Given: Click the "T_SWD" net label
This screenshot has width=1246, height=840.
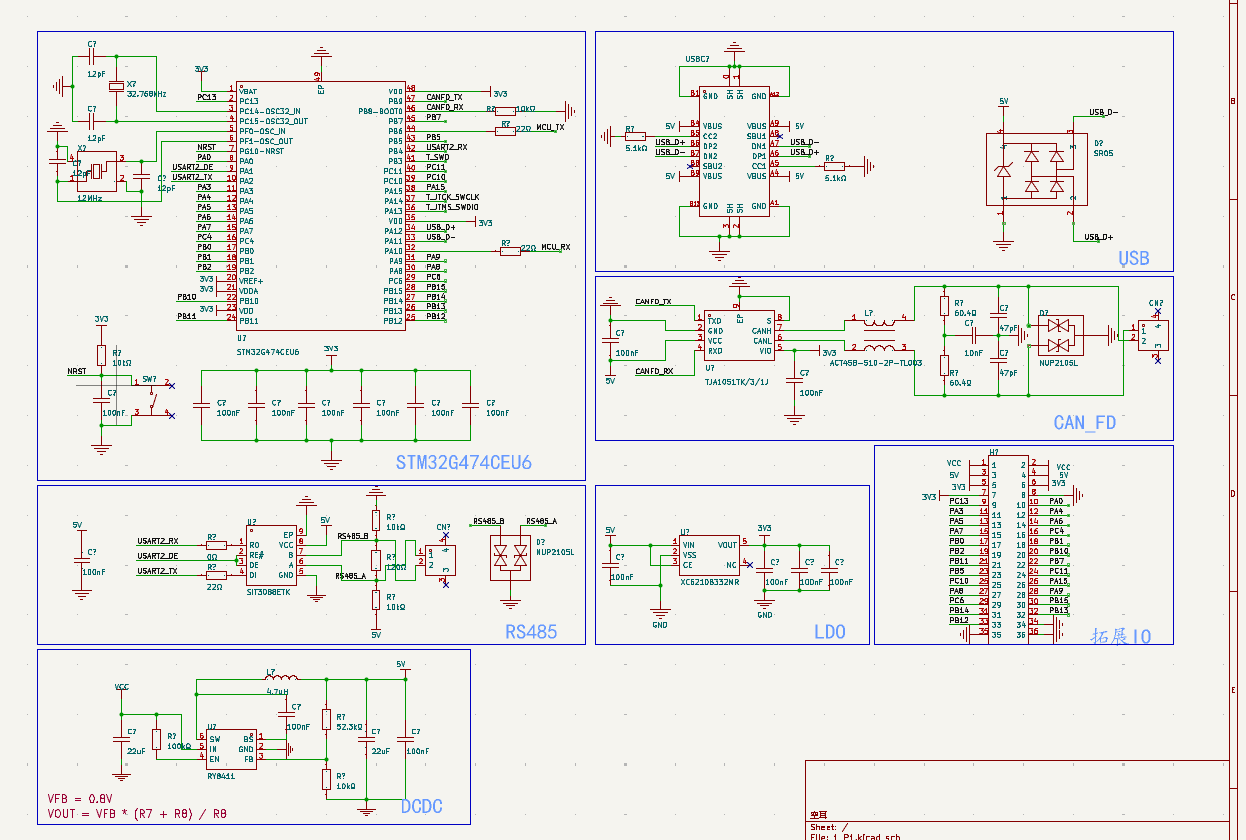Looking at the screenshot, I should (x=437, y=157).
